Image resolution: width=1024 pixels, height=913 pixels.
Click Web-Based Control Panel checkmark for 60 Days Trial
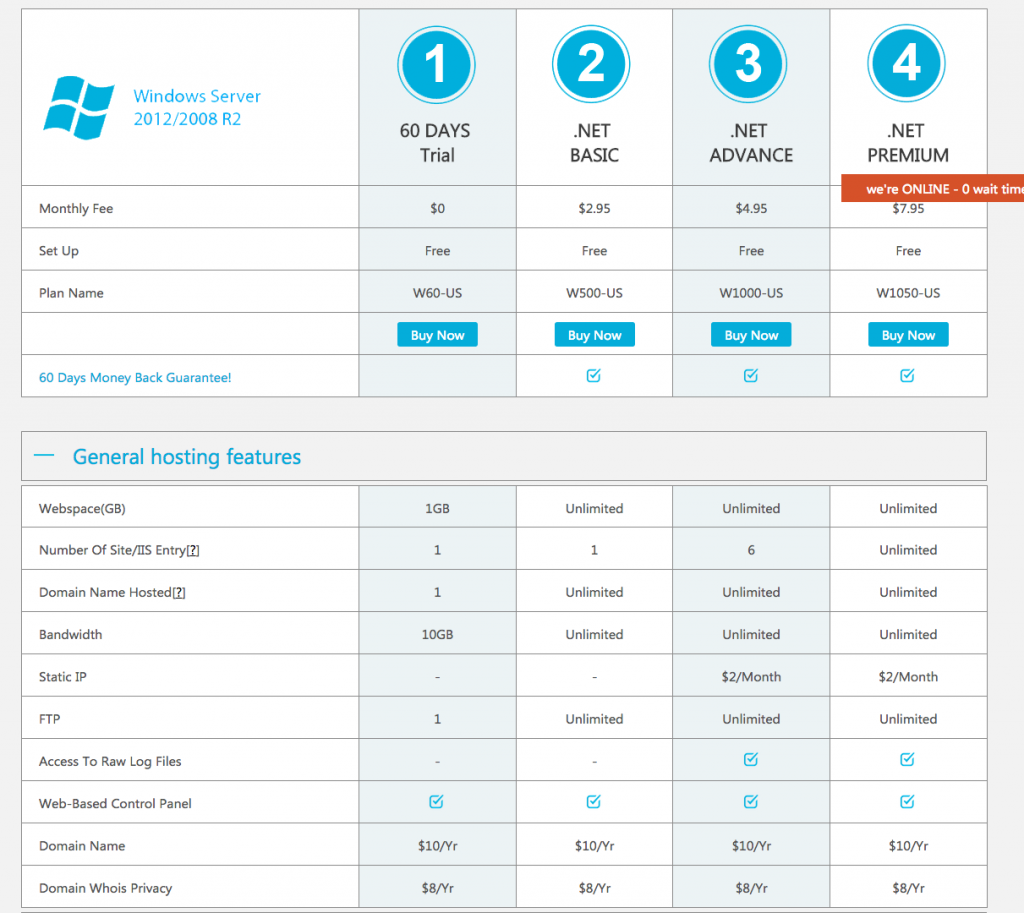437,802
